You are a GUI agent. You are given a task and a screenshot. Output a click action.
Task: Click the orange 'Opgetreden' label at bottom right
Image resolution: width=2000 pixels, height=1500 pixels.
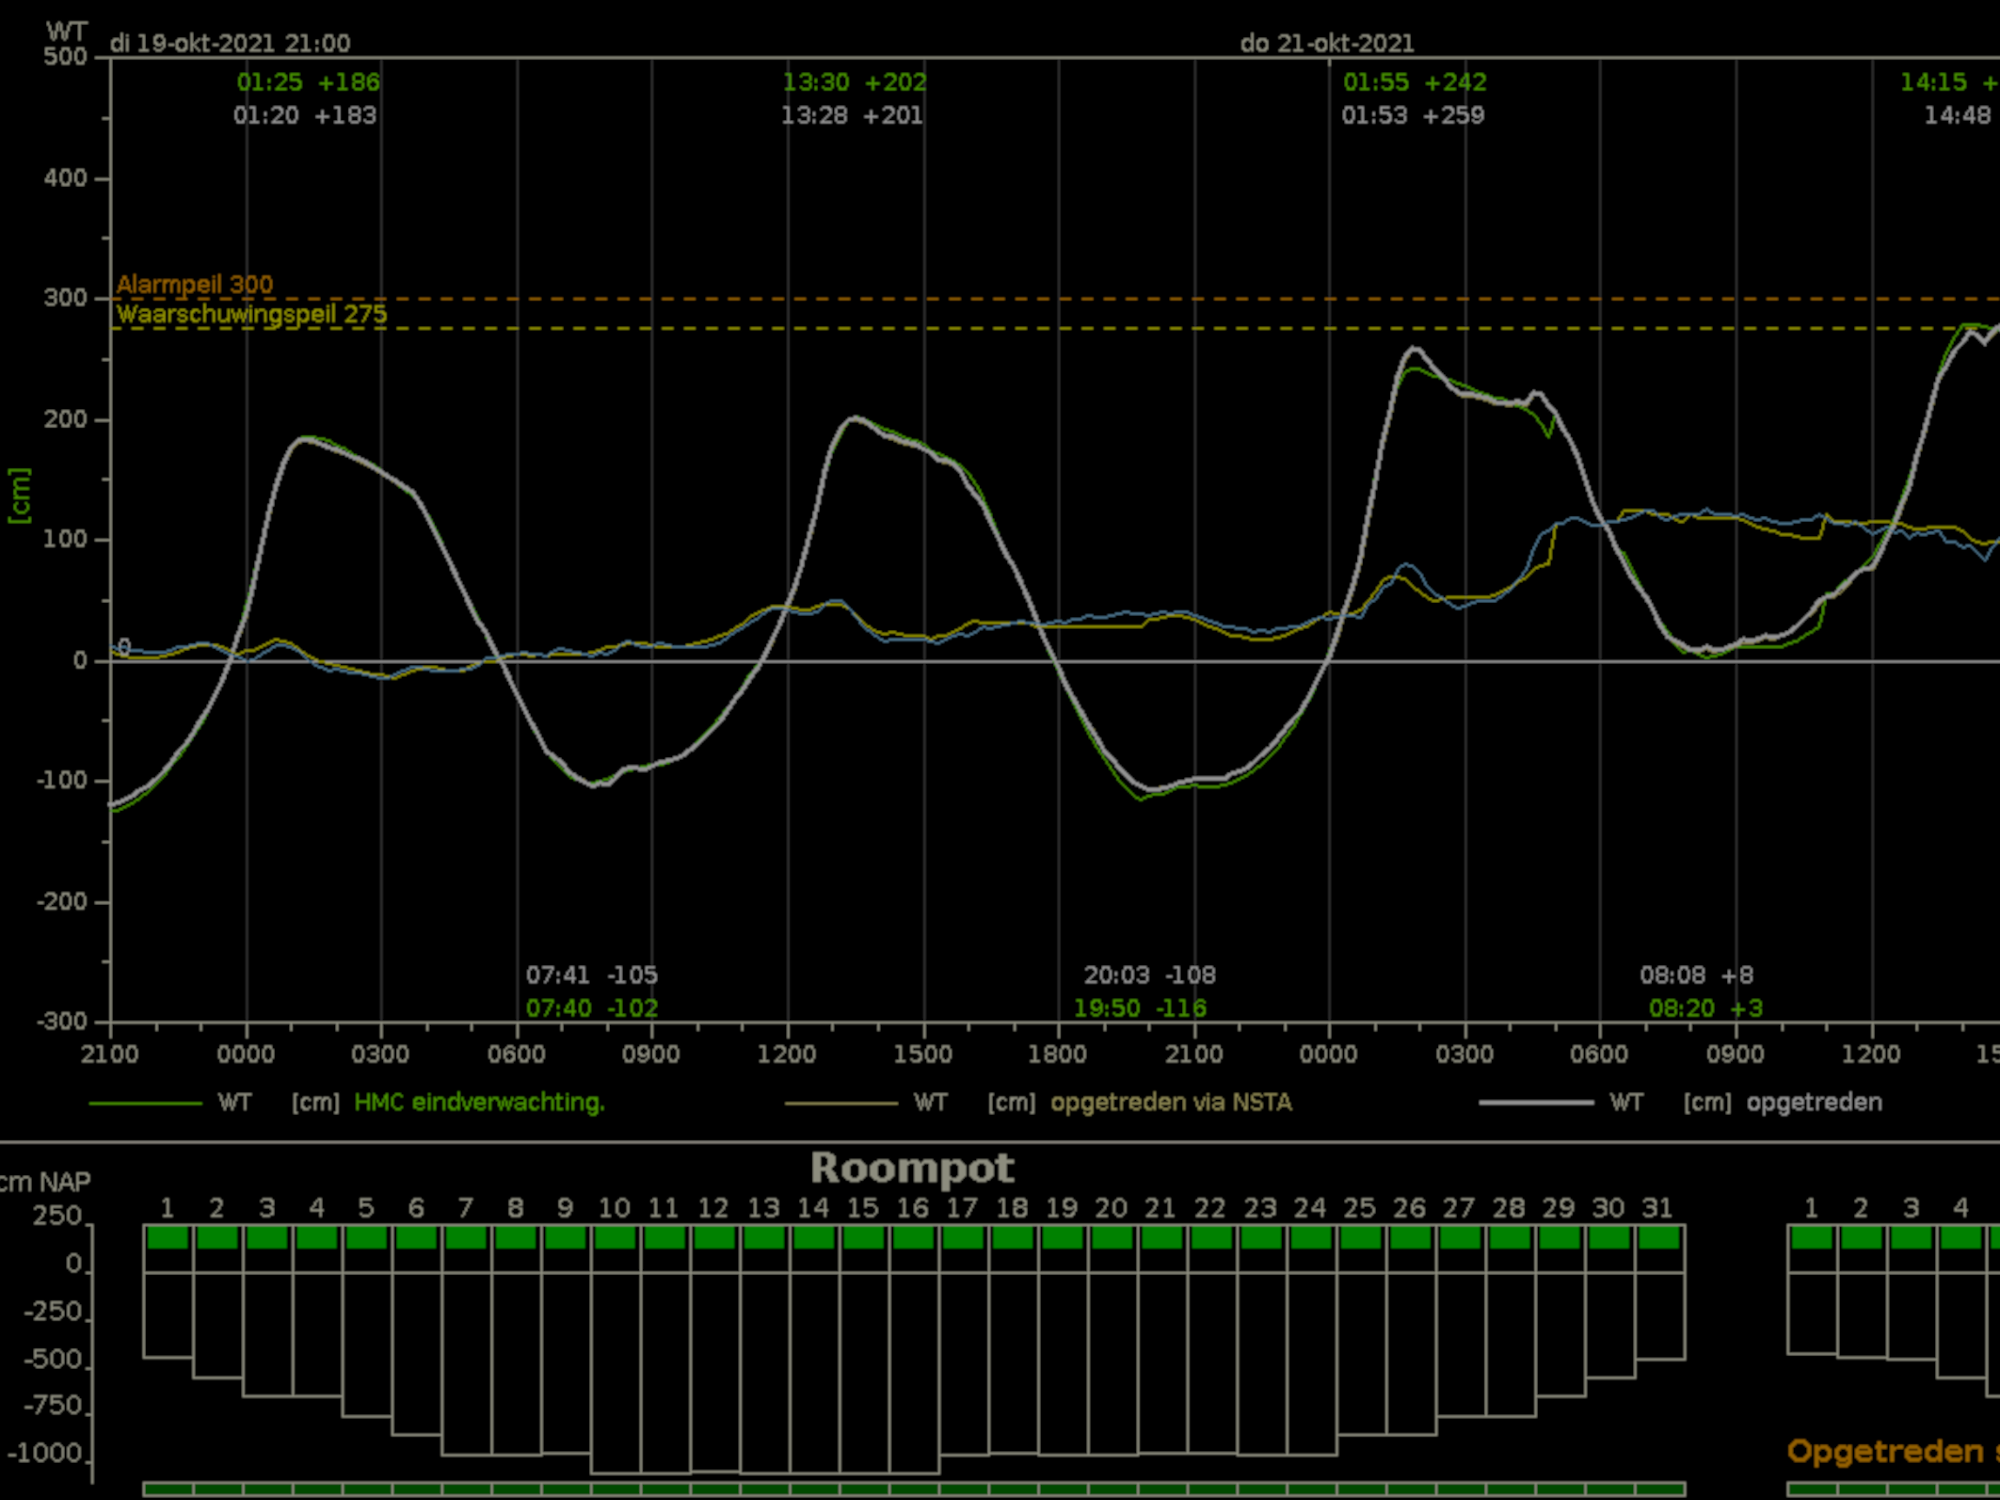[1886, 1452]
